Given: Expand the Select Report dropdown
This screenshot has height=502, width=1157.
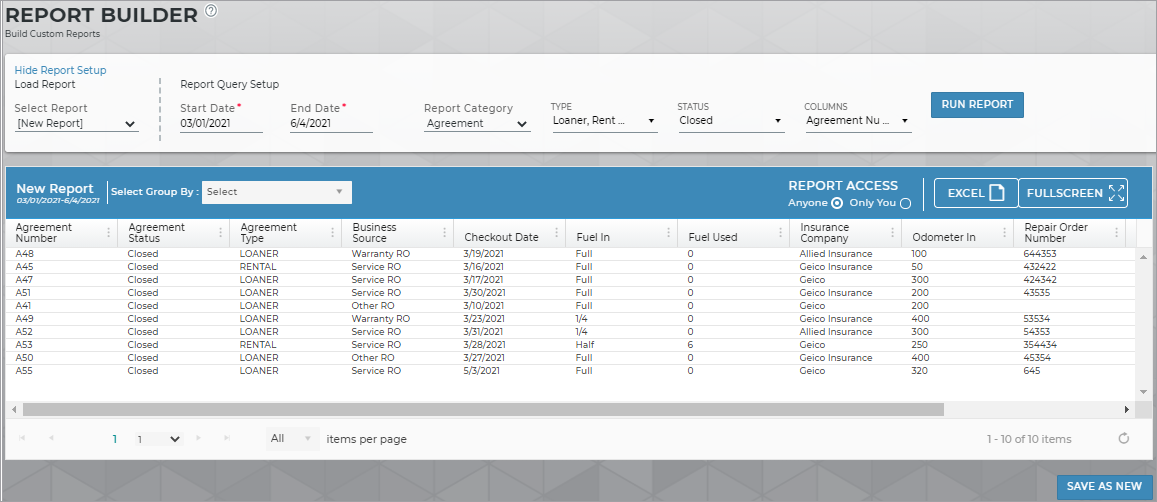Looking at the screenshot, I should coord(77,124).
